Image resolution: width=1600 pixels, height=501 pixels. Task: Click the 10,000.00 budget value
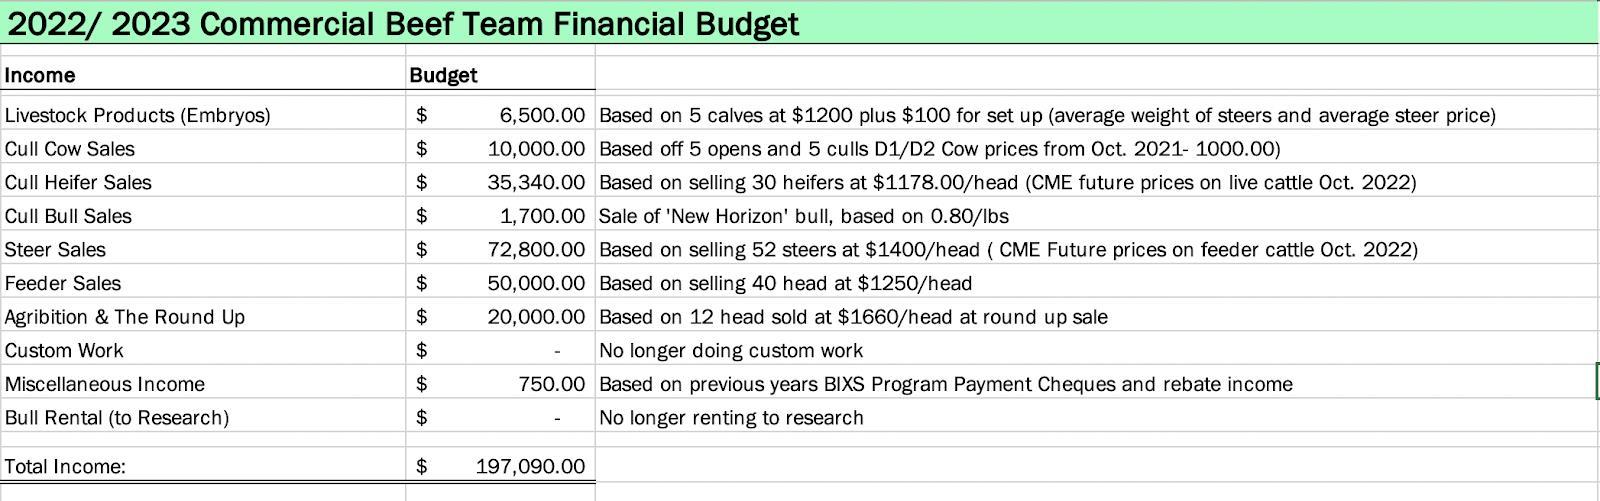tap(535, 149)
